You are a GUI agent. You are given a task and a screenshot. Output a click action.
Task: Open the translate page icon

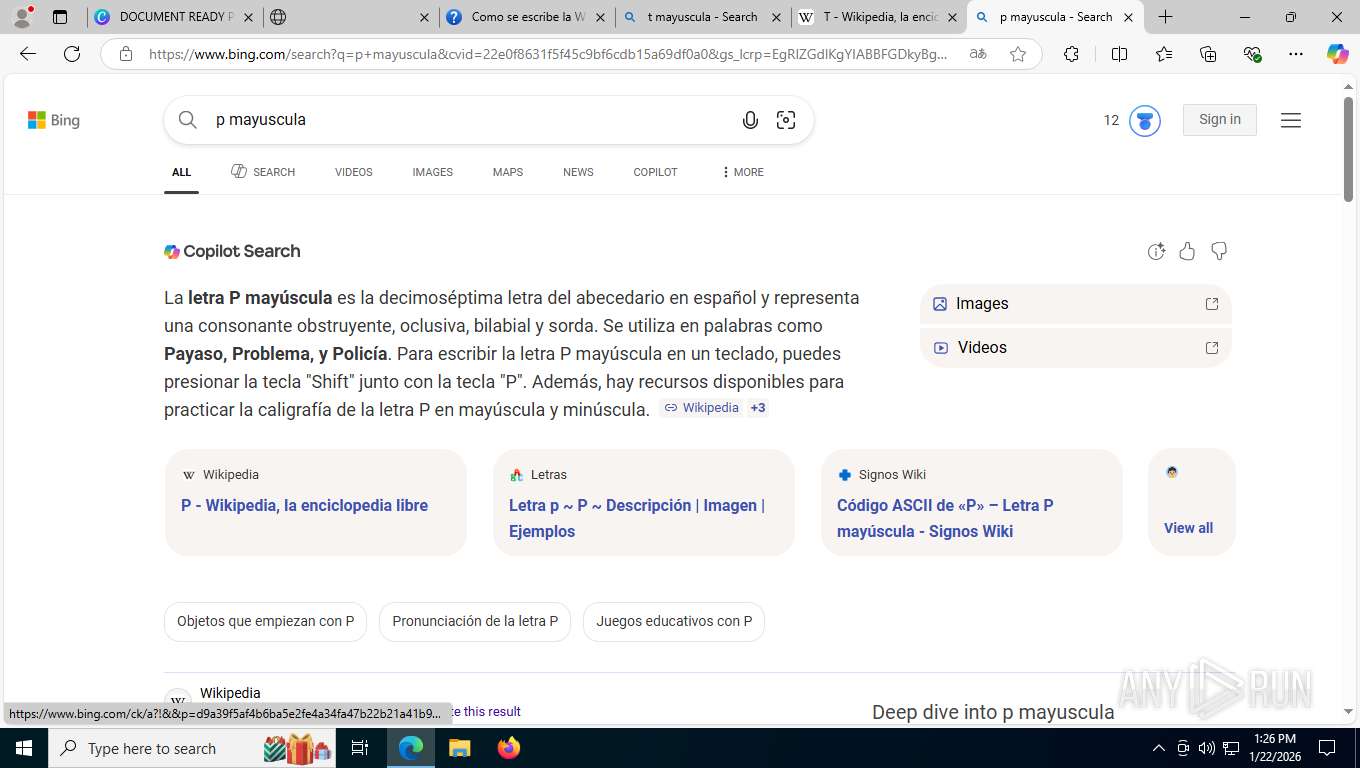[x=978, y=54]
